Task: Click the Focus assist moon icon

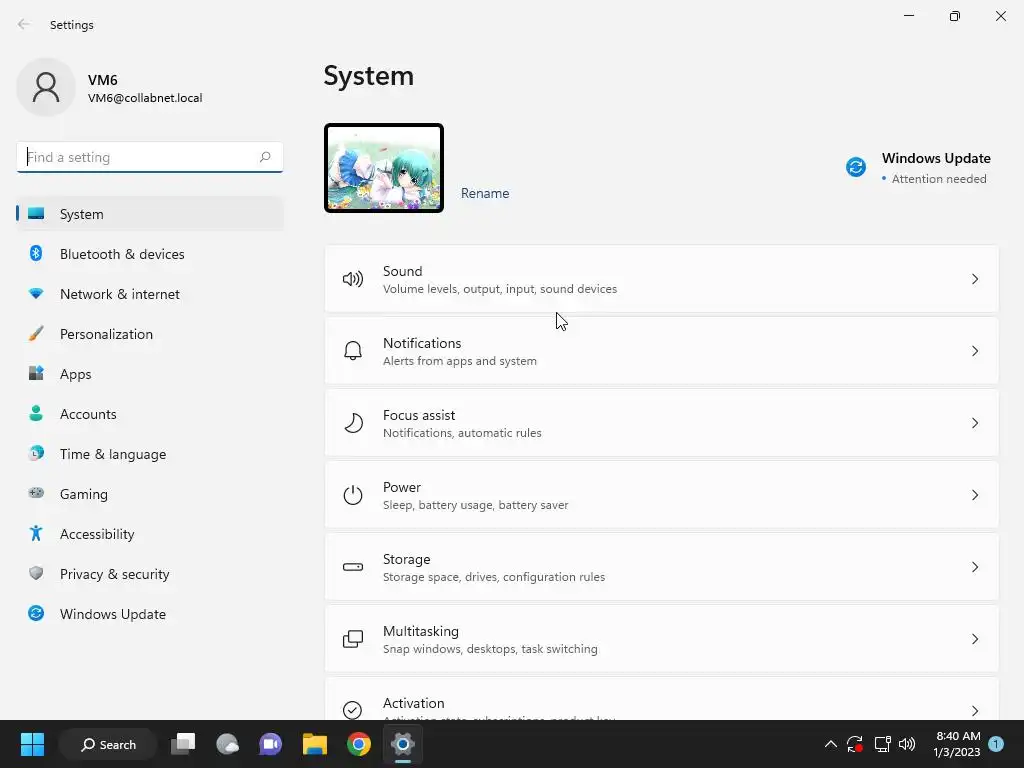Action: click(x=353, y=423)
